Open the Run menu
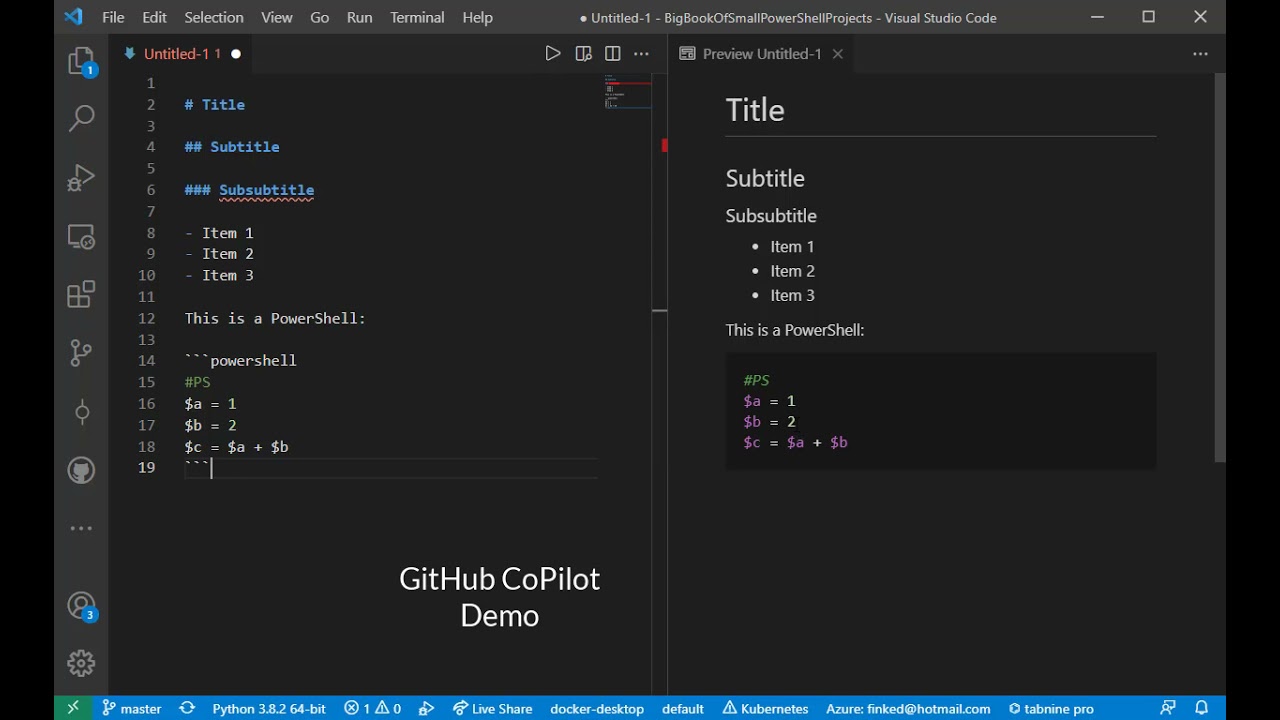The image size is (1280, 720). (360, 17)
